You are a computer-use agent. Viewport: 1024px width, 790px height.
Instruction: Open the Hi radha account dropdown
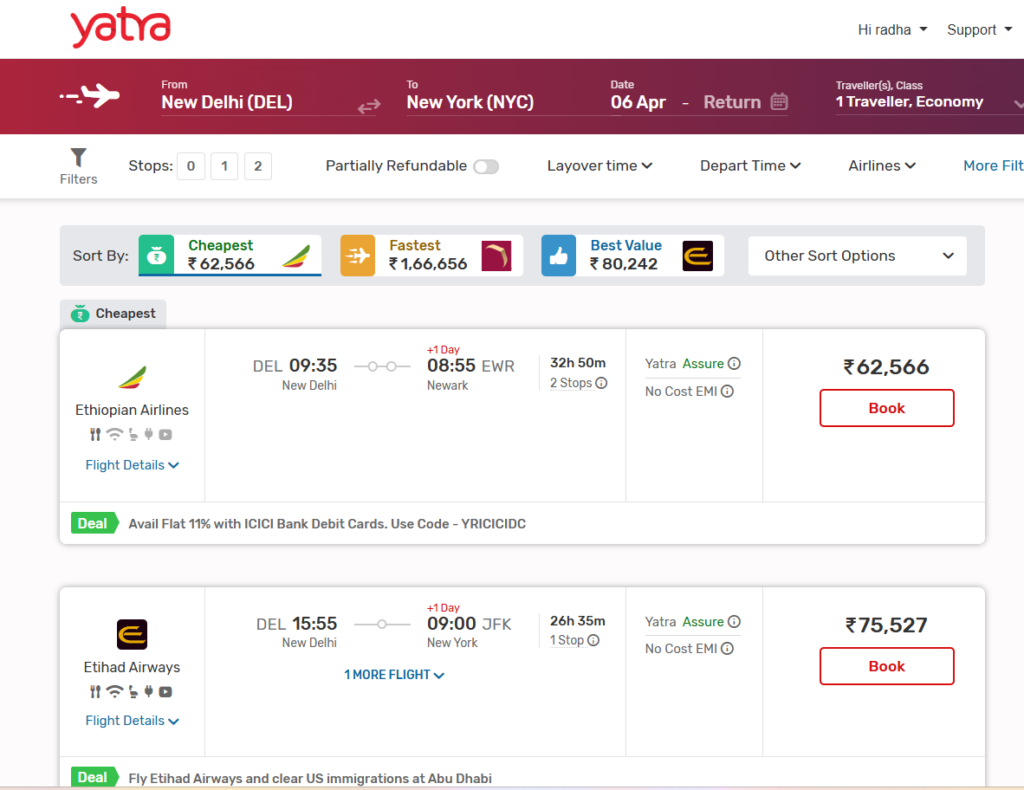(893, 29)
